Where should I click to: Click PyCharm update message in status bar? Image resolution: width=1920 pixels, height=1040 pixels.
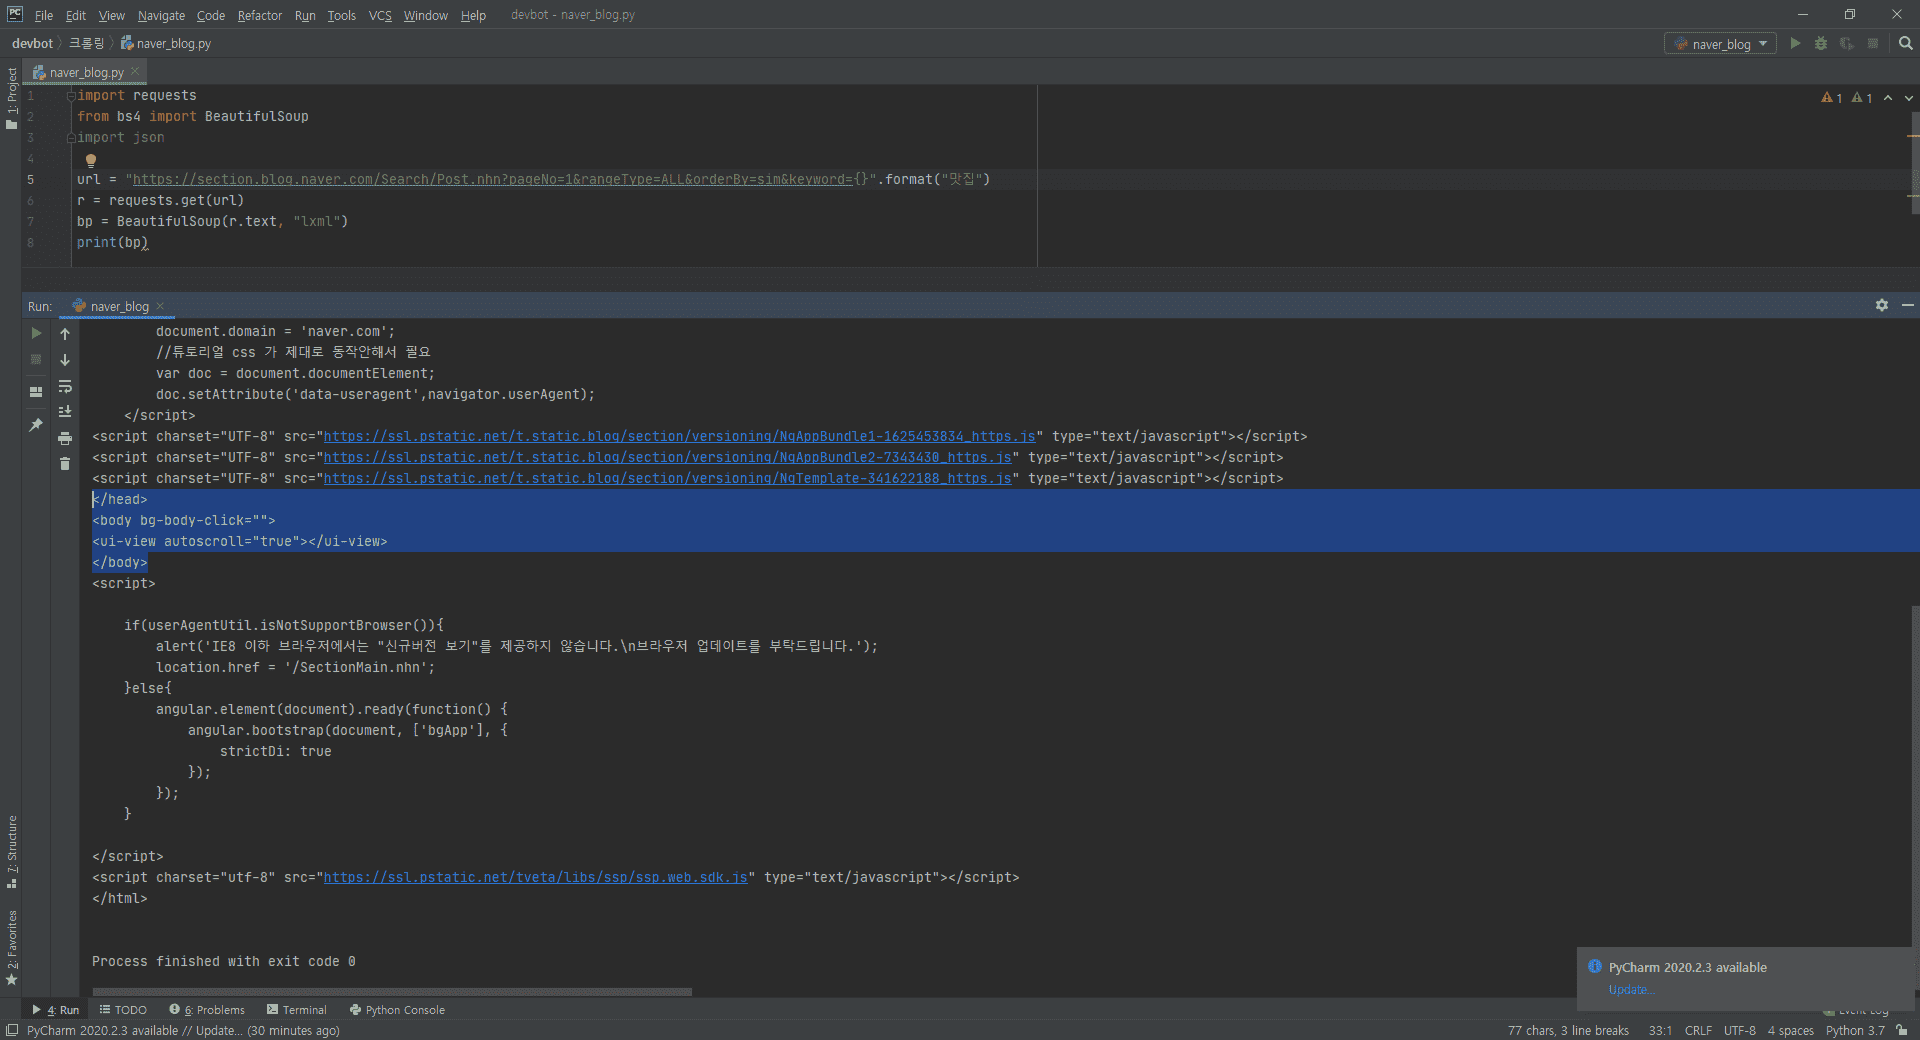[x=183, y=1030]
